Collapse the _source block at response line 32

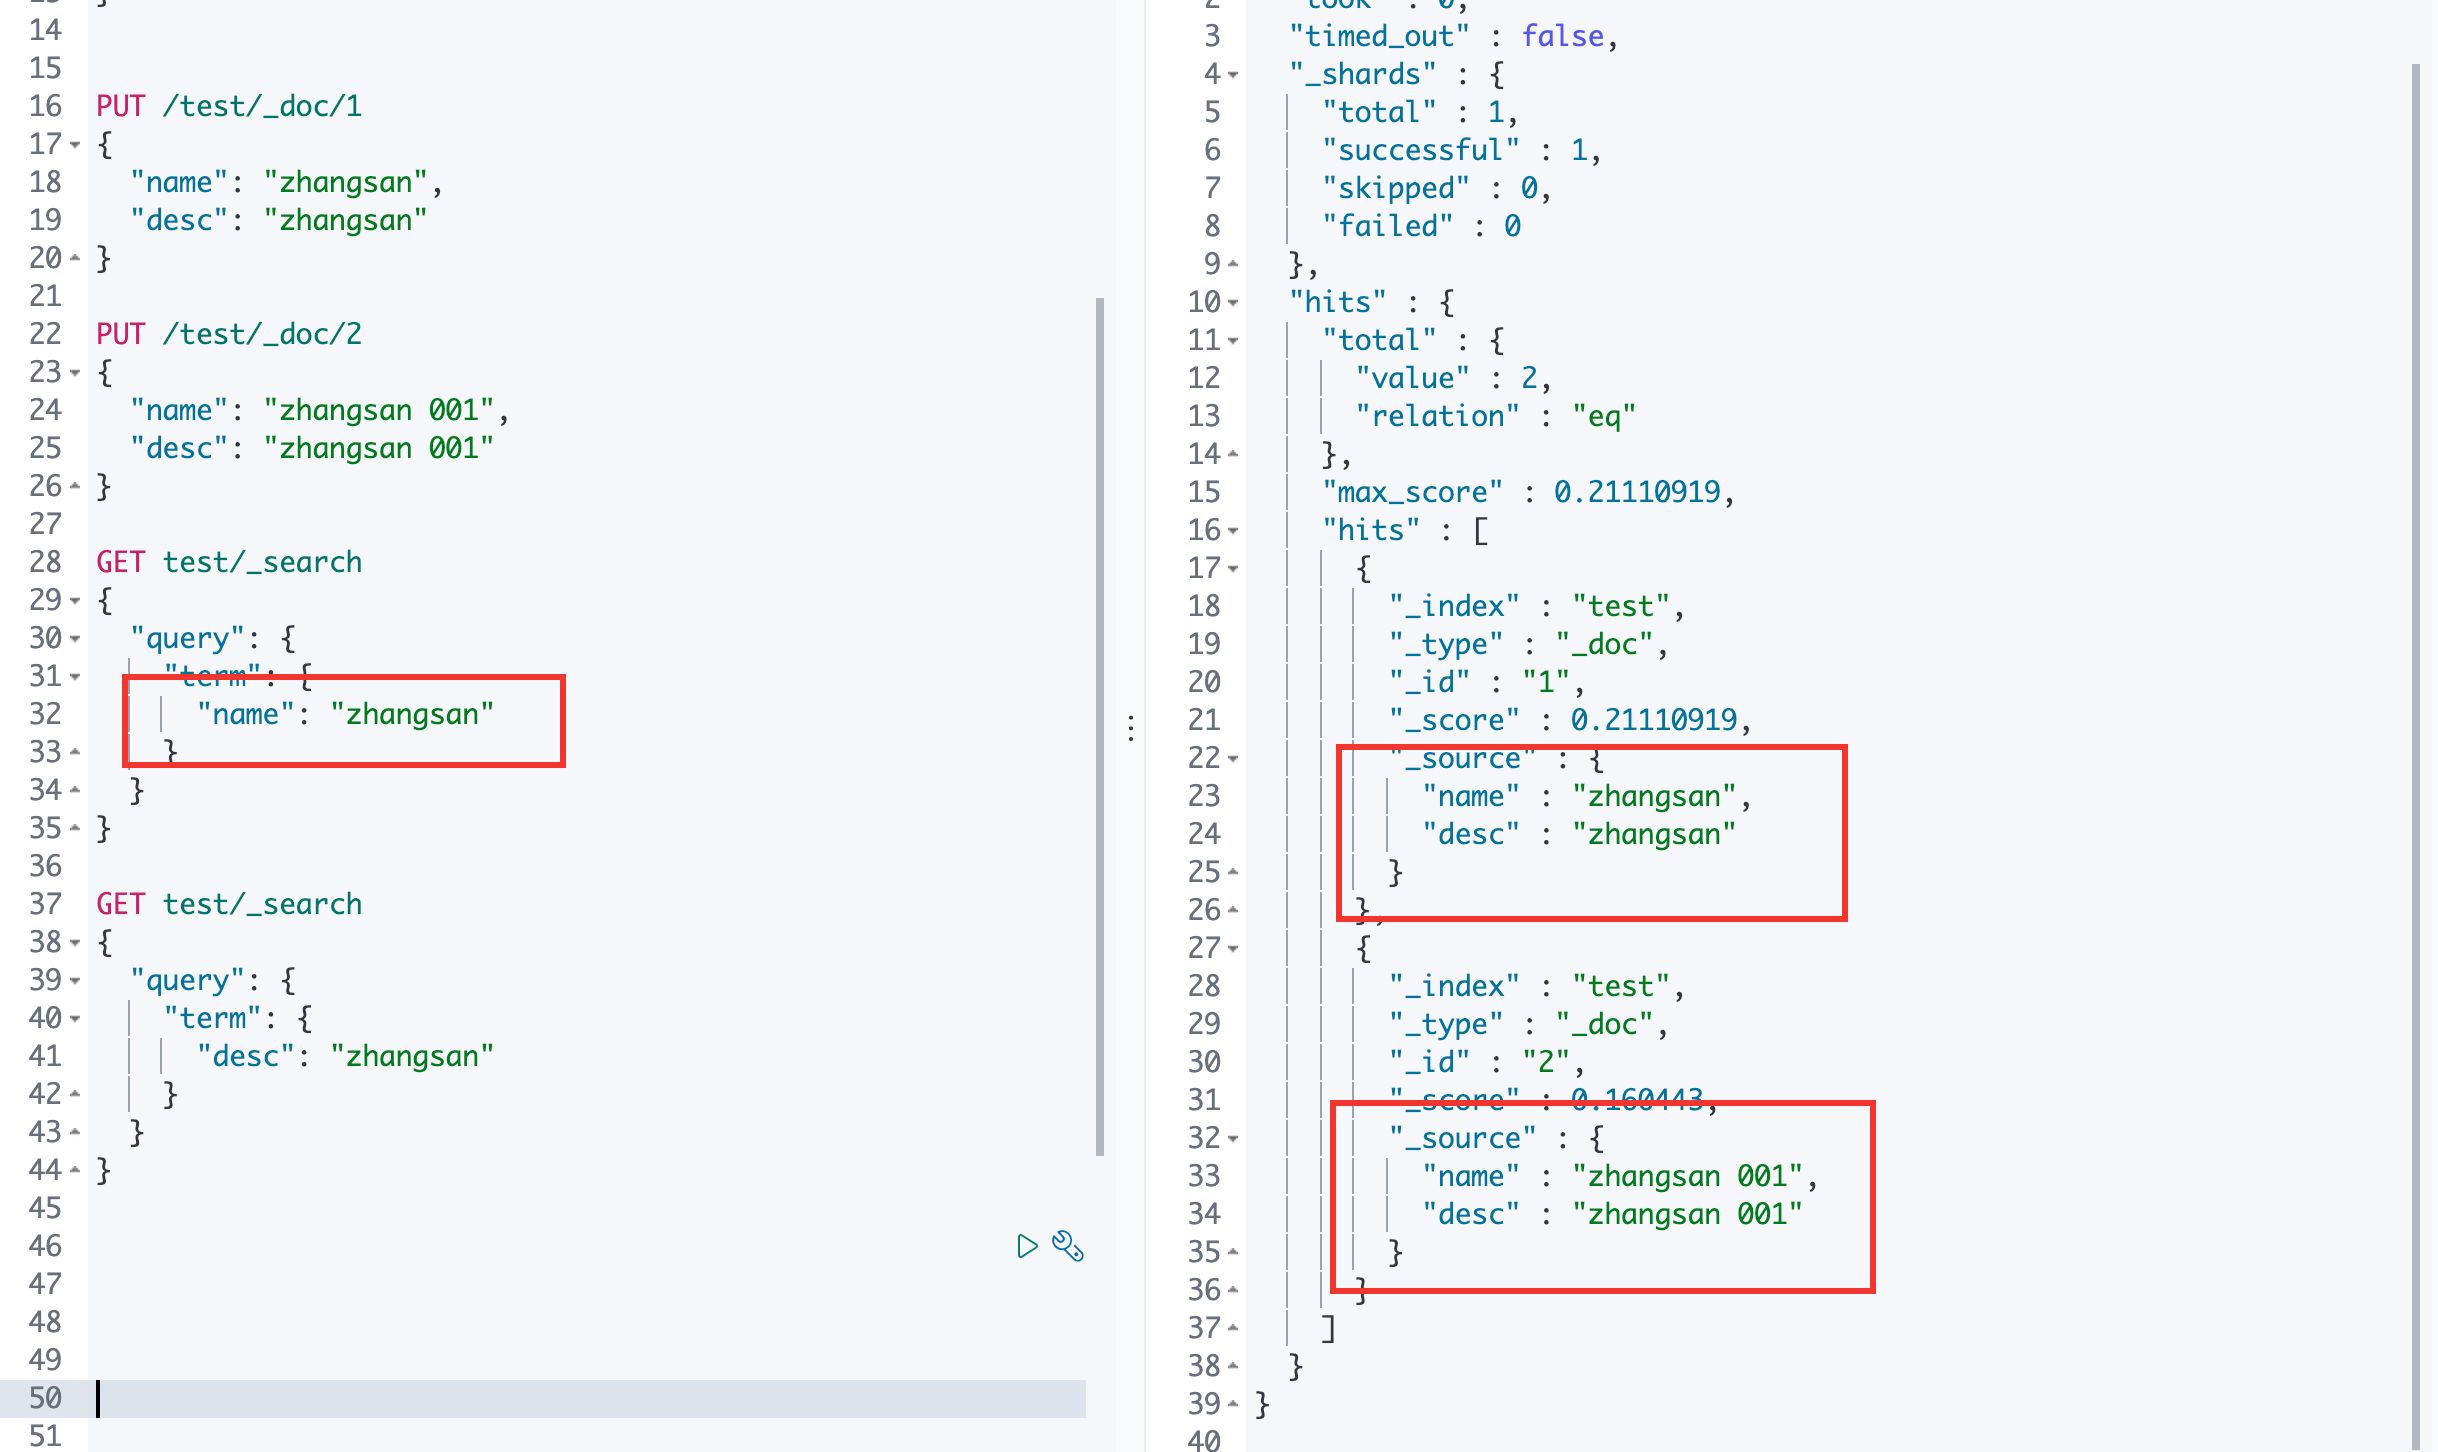1233,1139
